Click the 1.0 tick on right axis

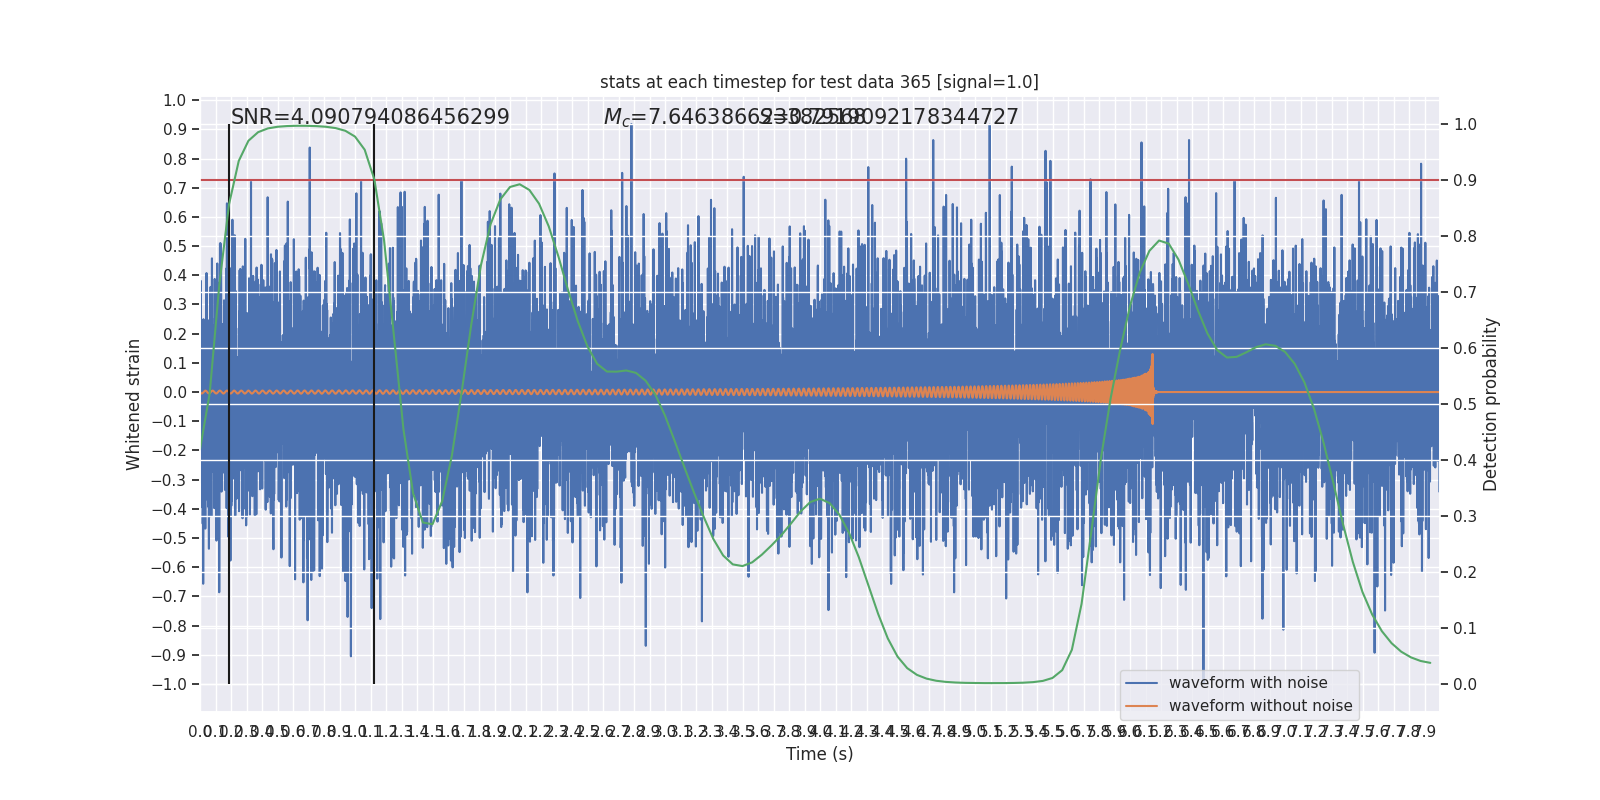pyautogui.click(x=1465, y=125)
